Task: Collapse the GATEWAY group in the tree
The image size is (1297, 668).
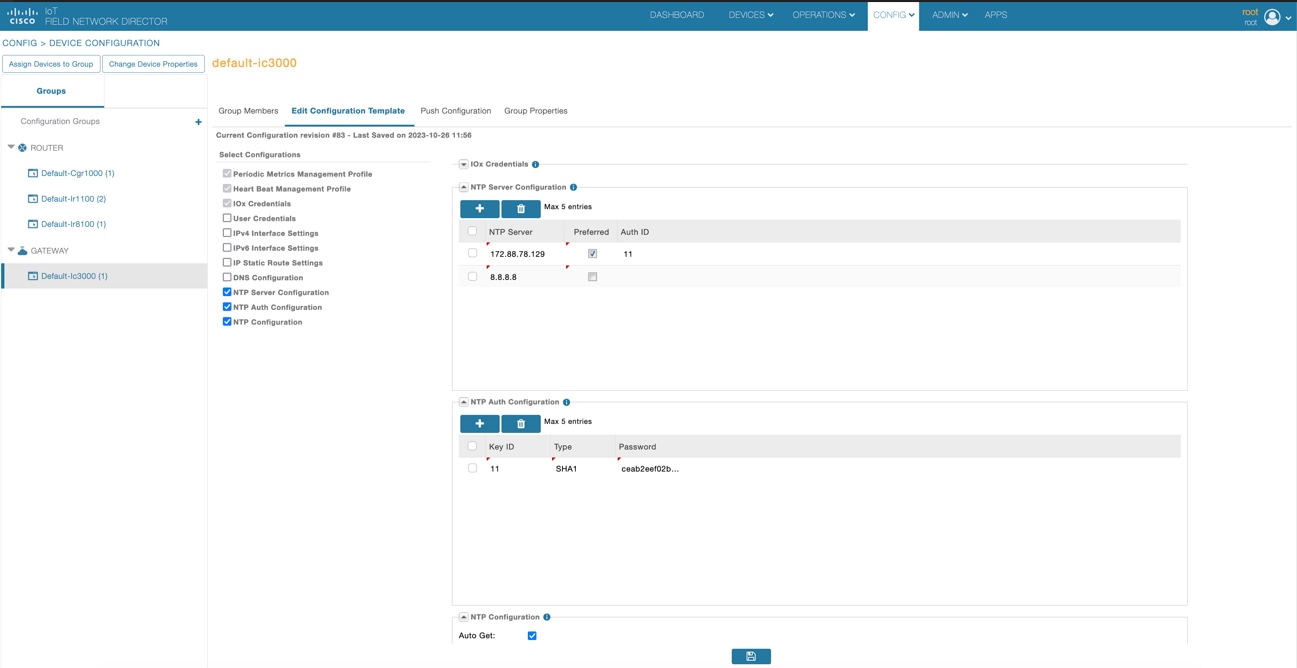Action: pos(9,250)
